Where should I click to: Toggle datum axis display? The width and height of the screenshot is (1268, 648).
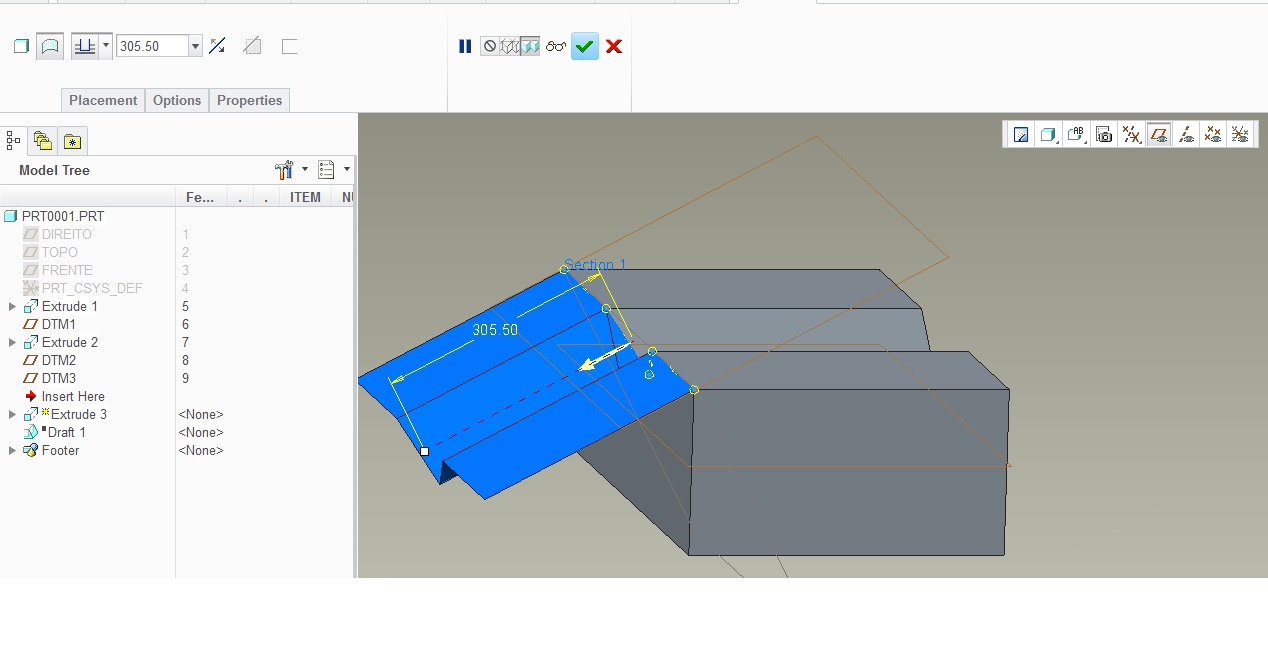1186,134
